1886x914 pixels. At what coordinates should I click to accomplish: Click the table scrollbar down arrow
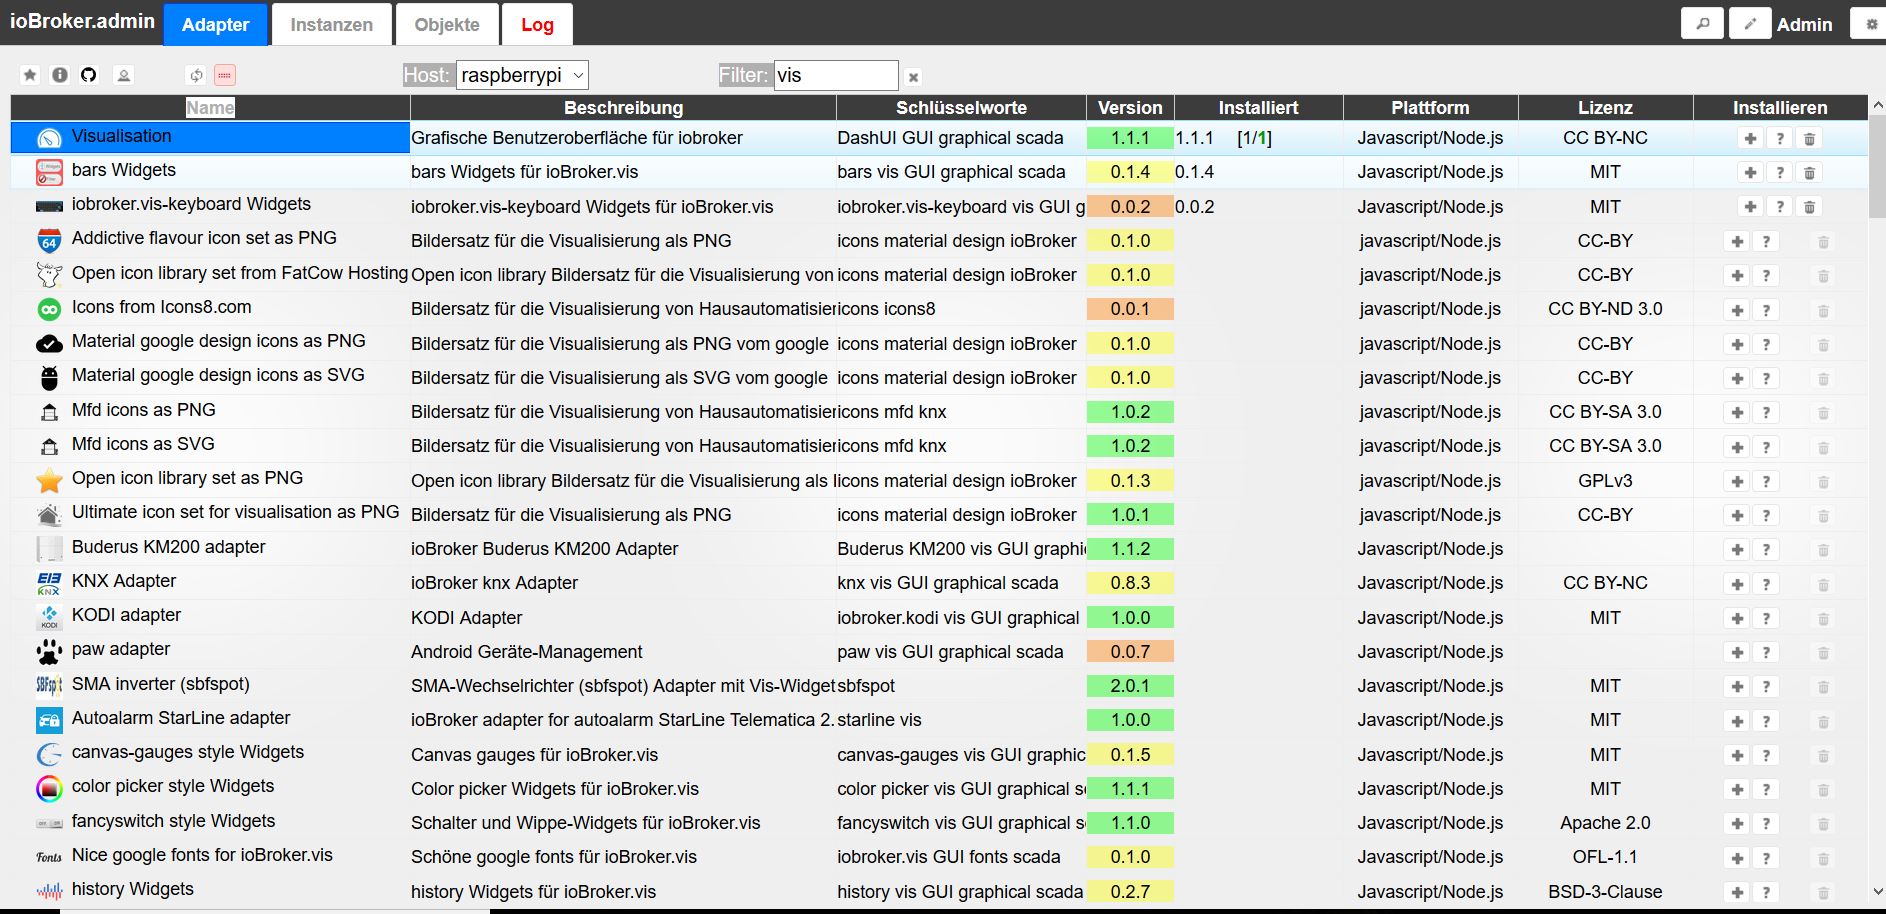click(1877, 892)
